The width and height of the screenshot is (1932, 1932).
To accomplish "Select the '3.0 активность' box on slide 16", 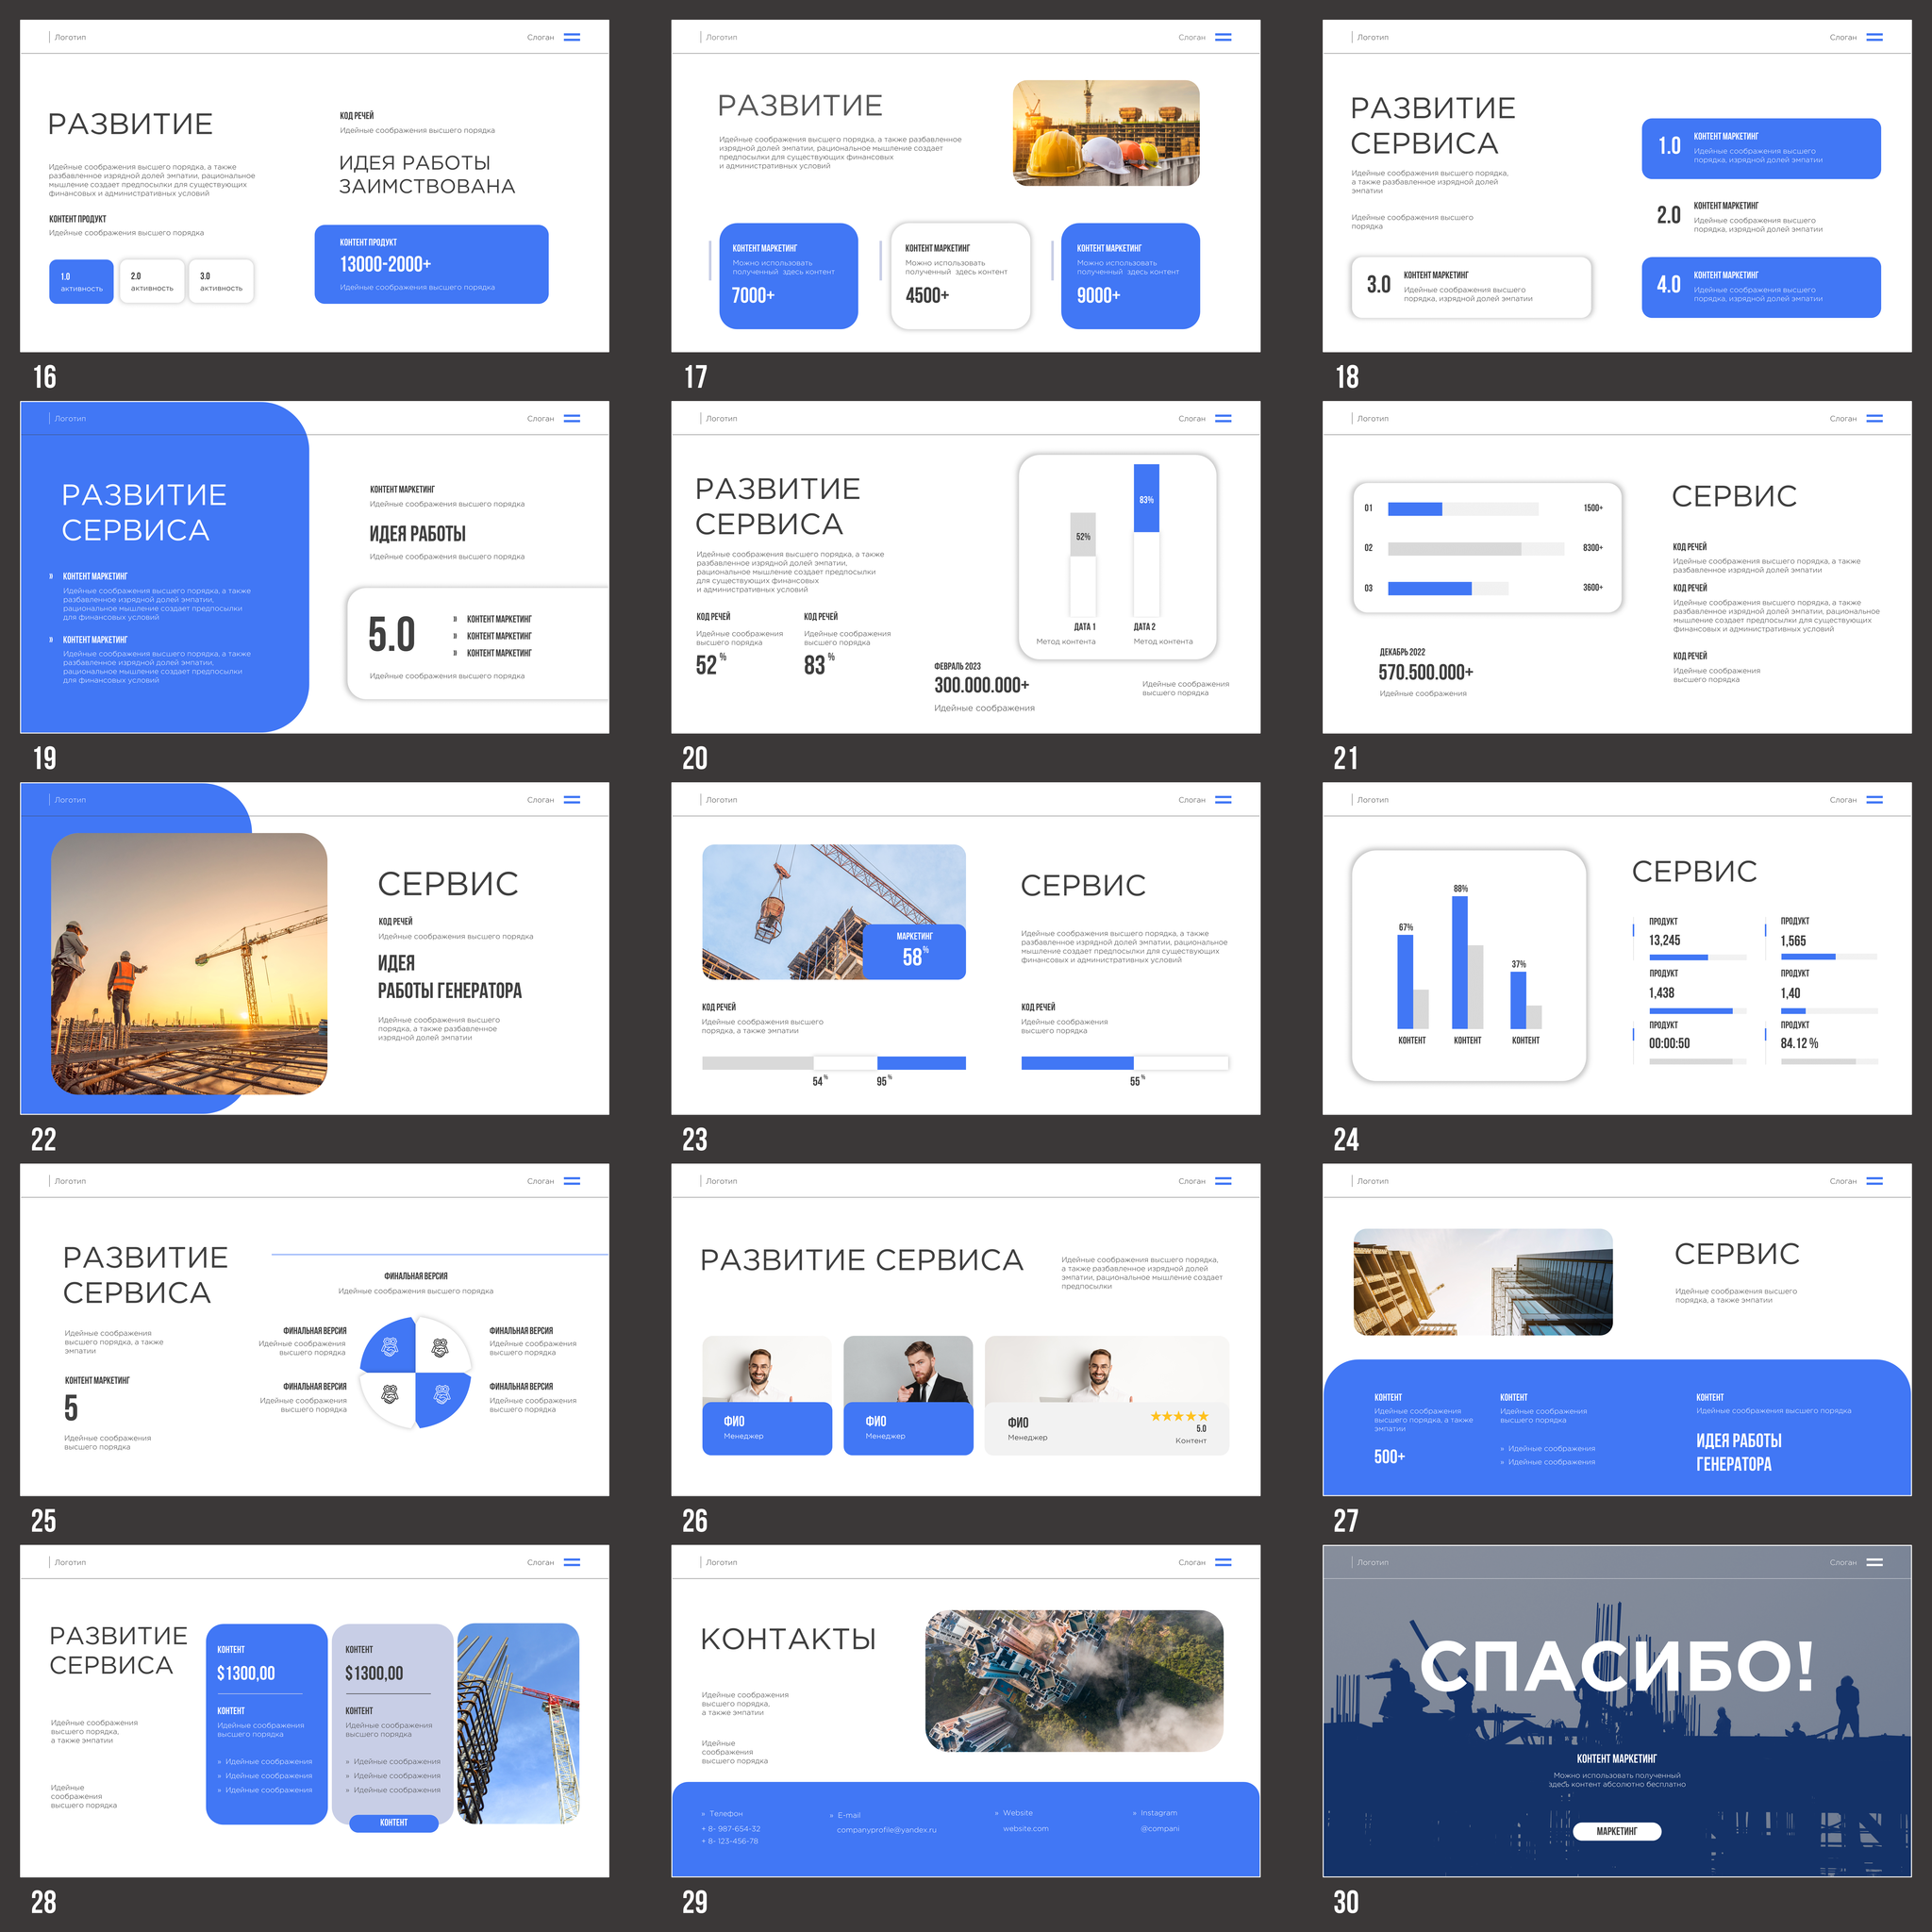I will click(x=221, y=281).
